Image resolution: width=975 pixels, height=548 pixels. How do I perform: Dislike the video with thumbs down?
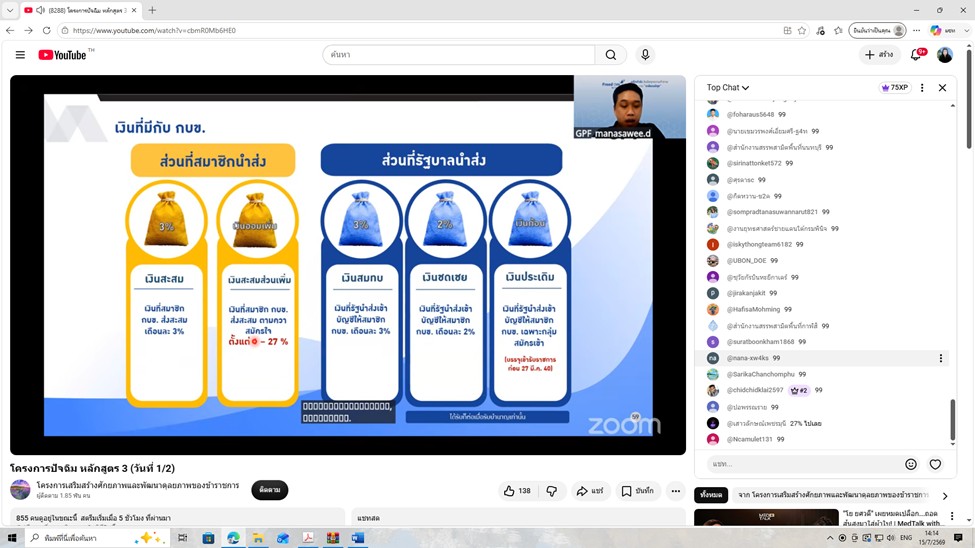tap(552, 491)
